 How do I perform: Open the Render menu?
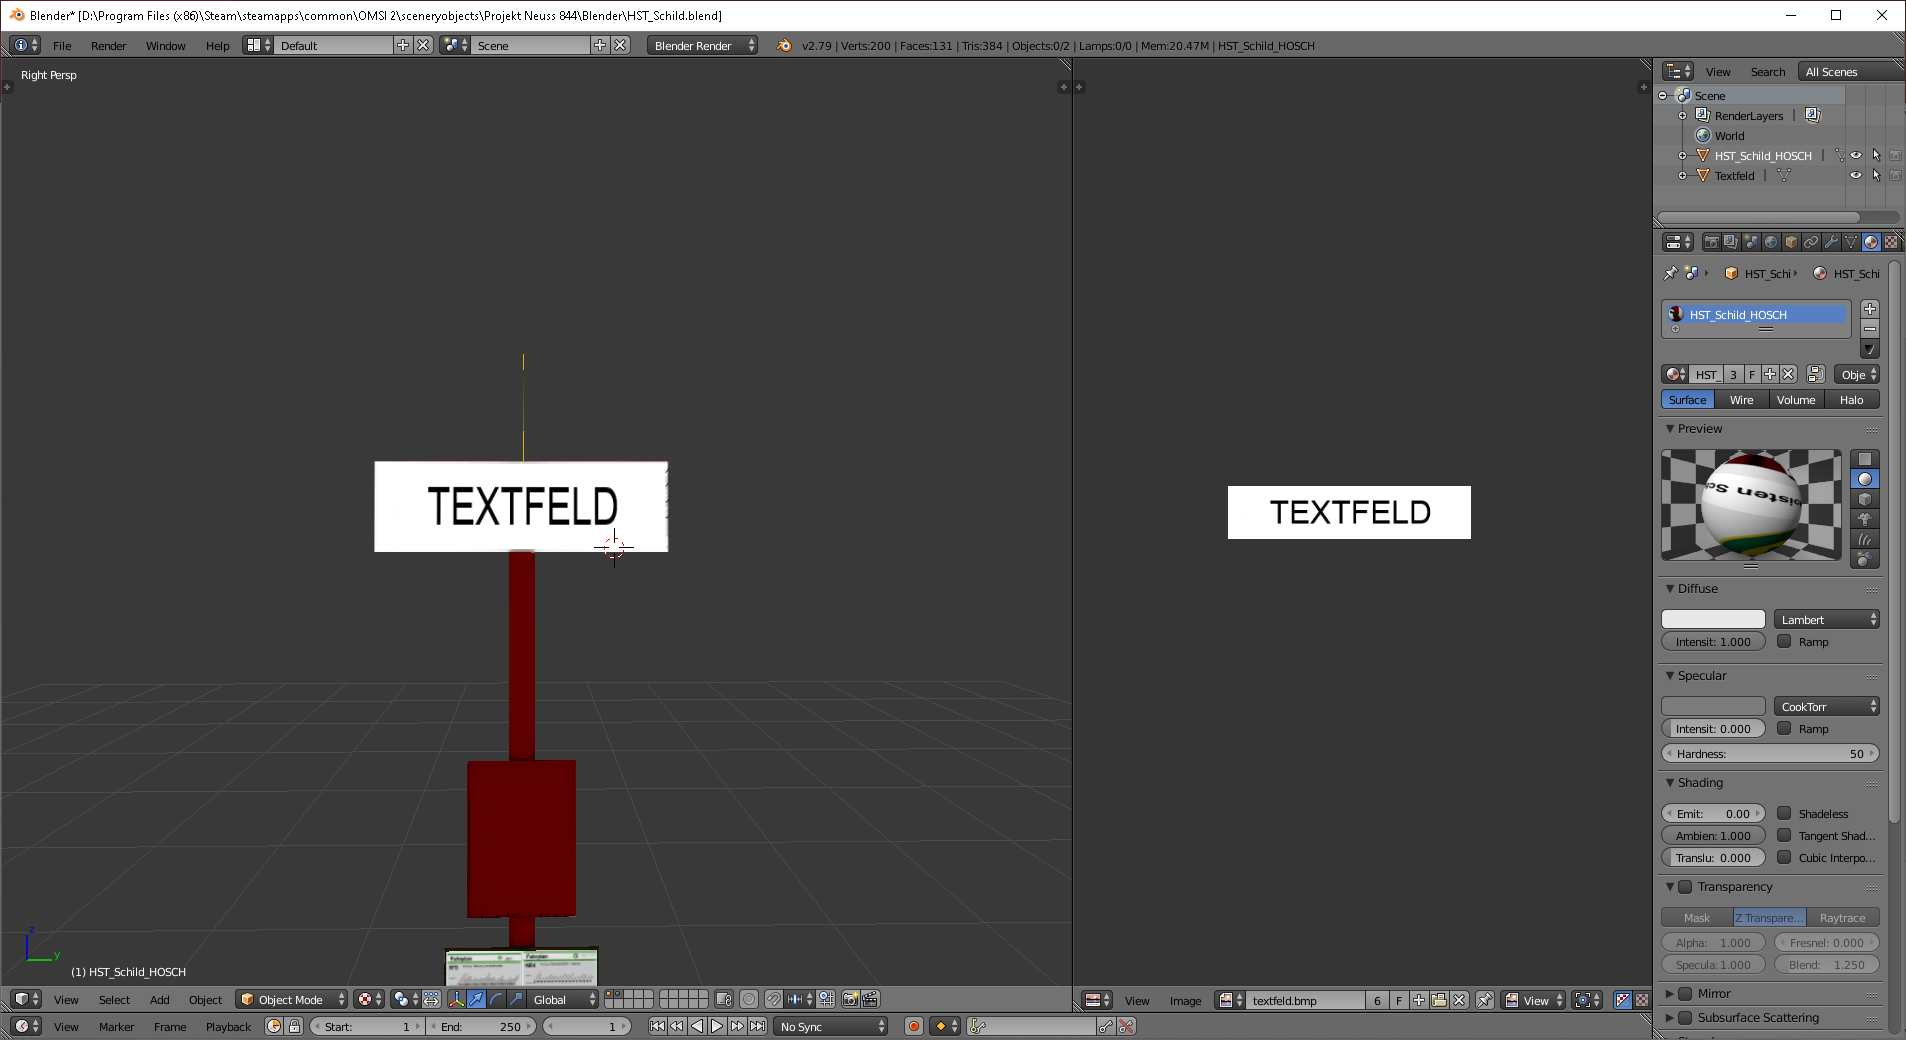[108, 46]
